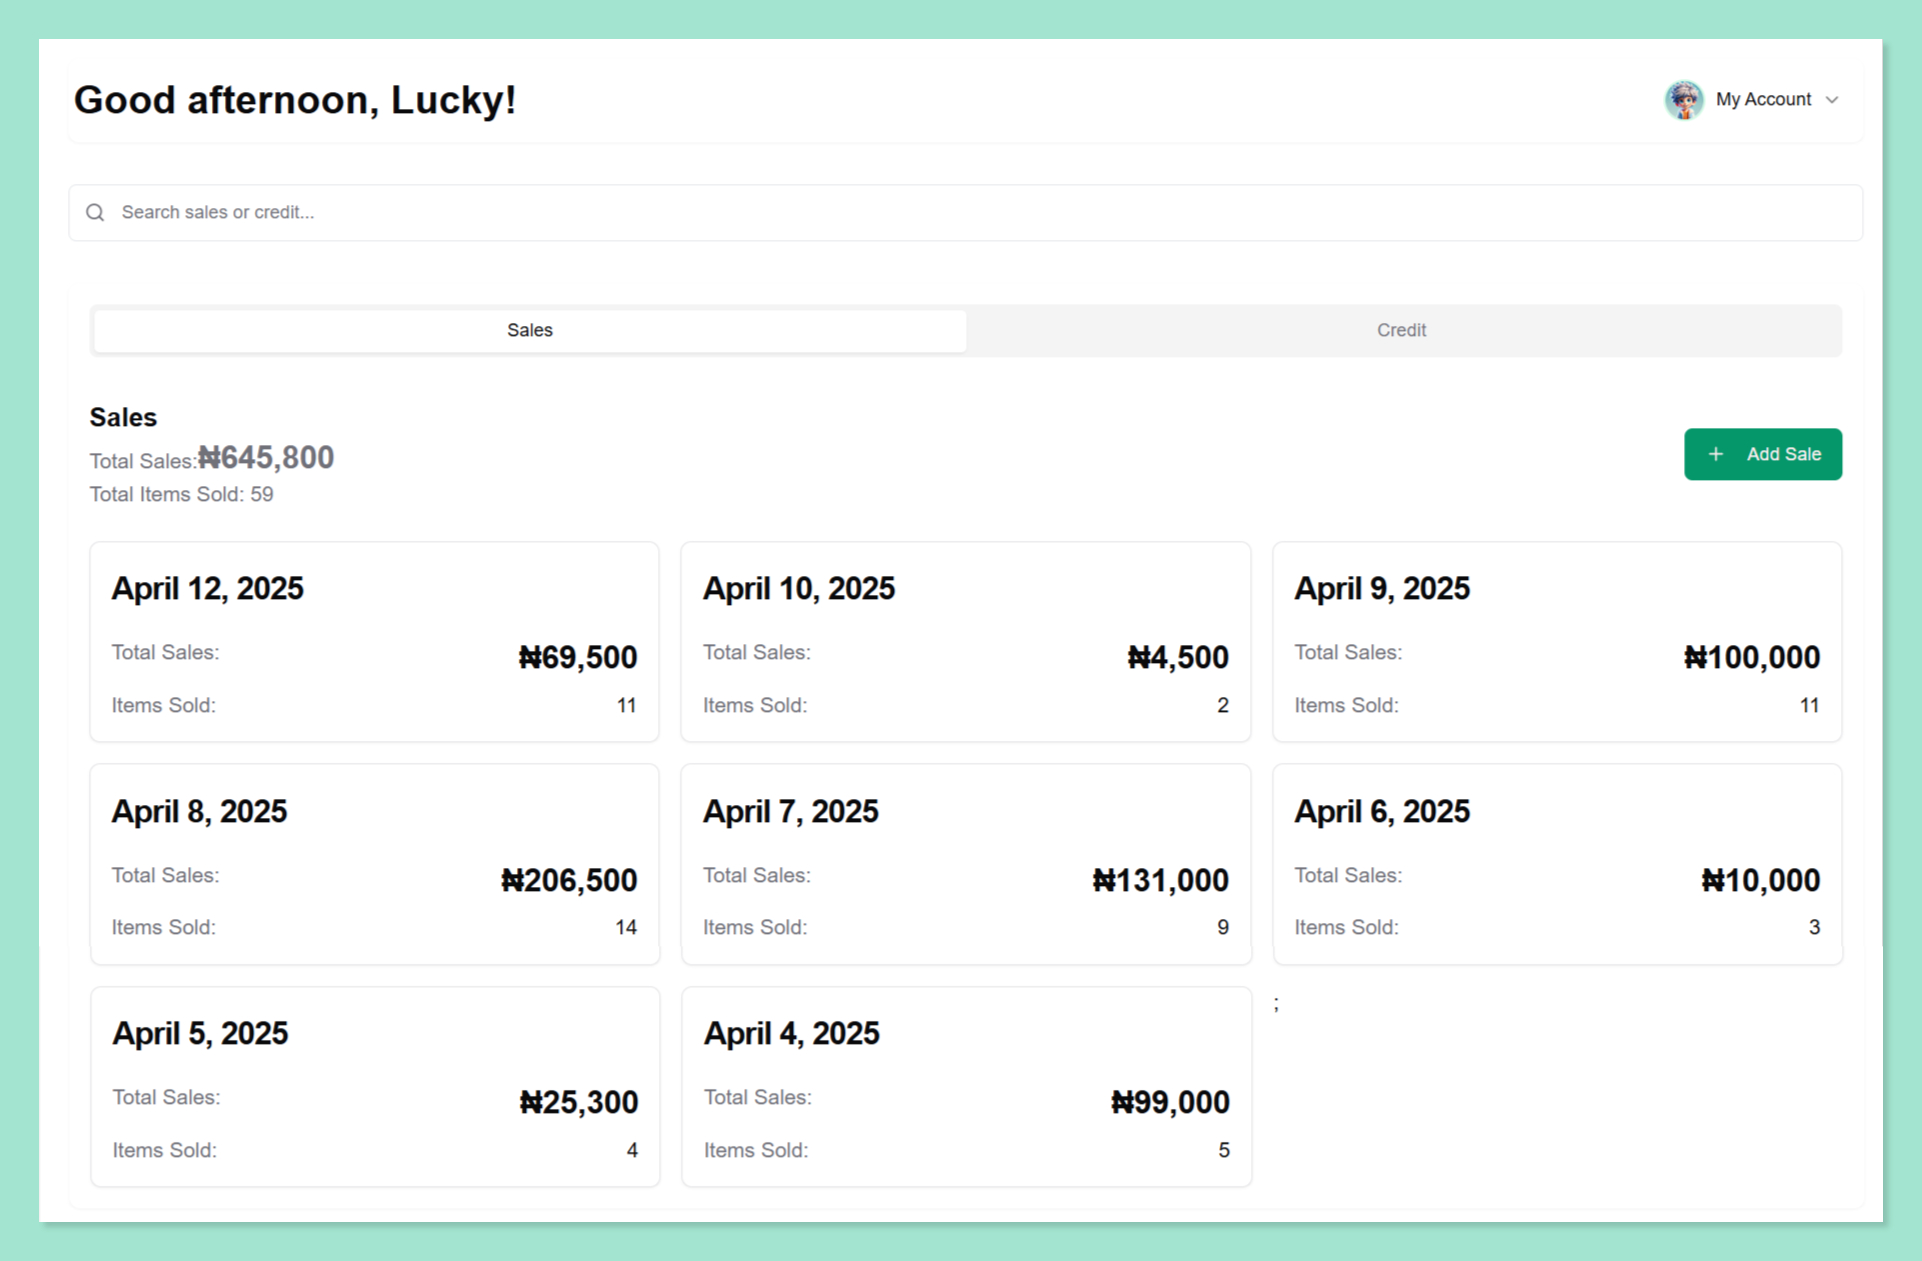This screenshot has width=1922, height=1261.
Task: Click the search magnifier icon
Action: click(95, 212)
